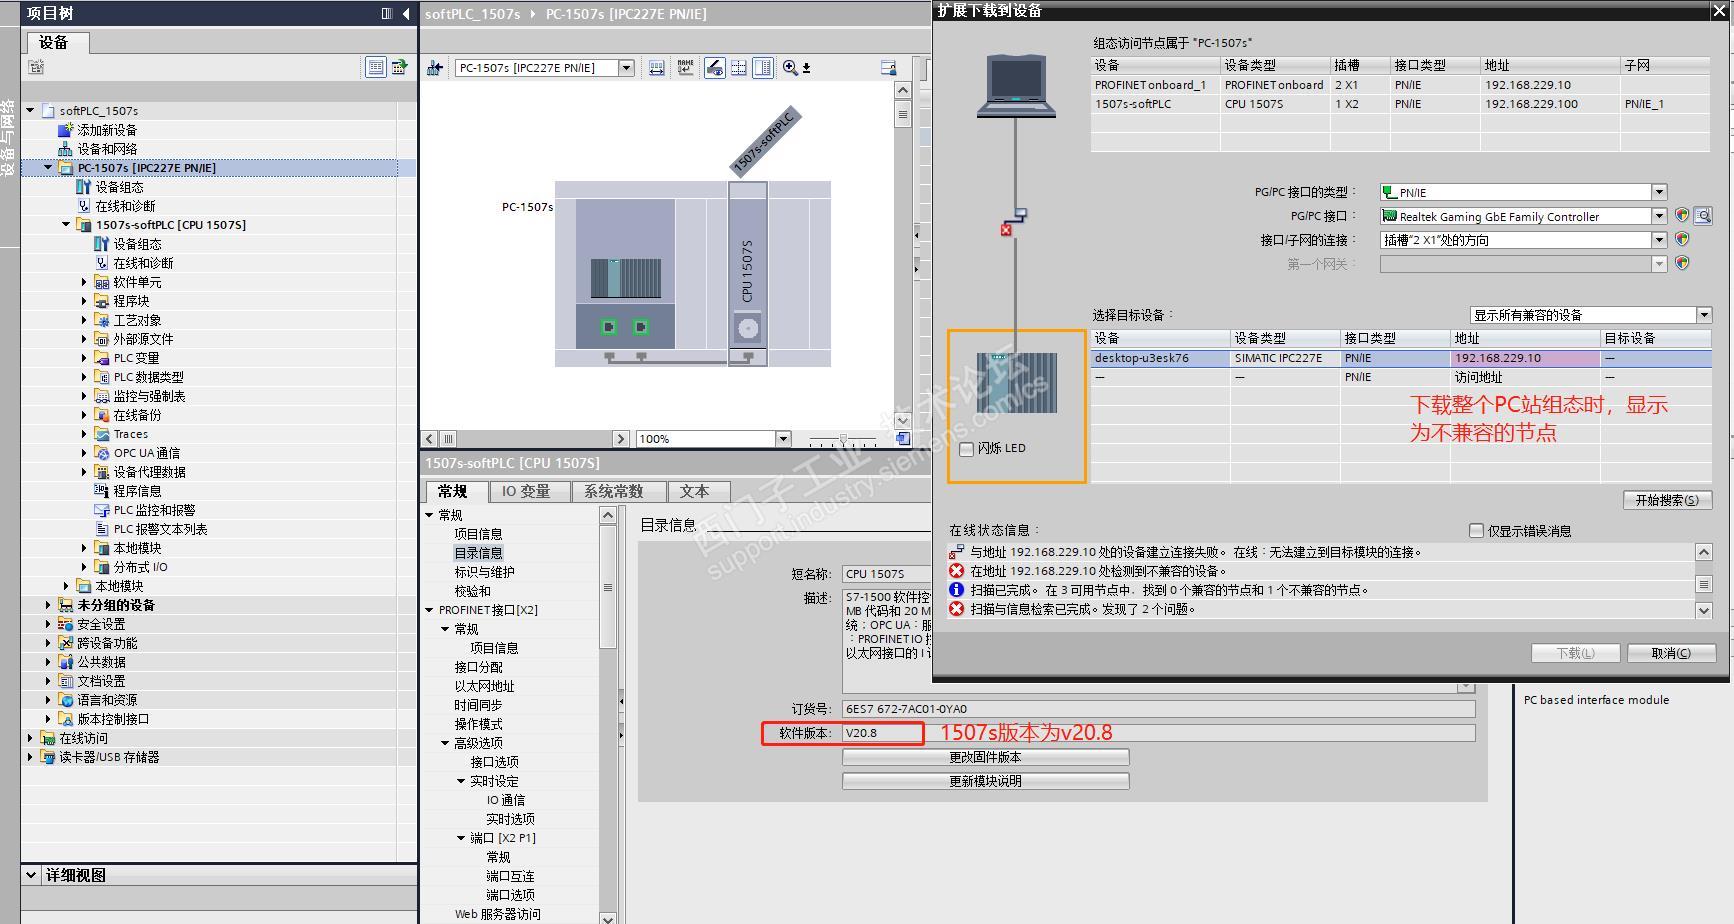Open the PG/PC 接口的类型 dropdown
The width and height of the screenshot is (1734, 924).
(1659, 192)
